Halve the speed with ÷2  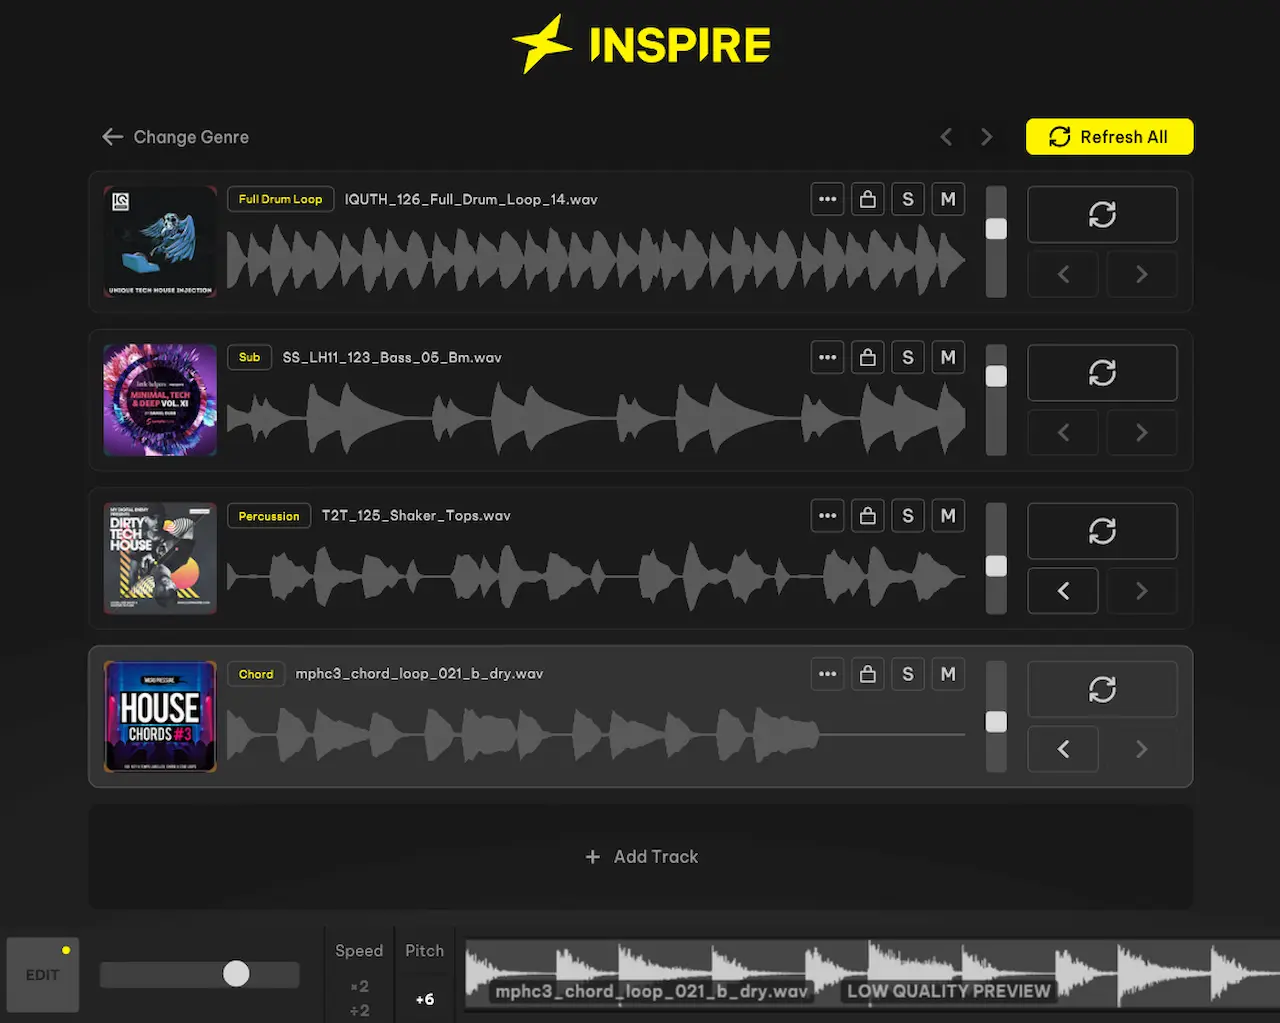359,1010
